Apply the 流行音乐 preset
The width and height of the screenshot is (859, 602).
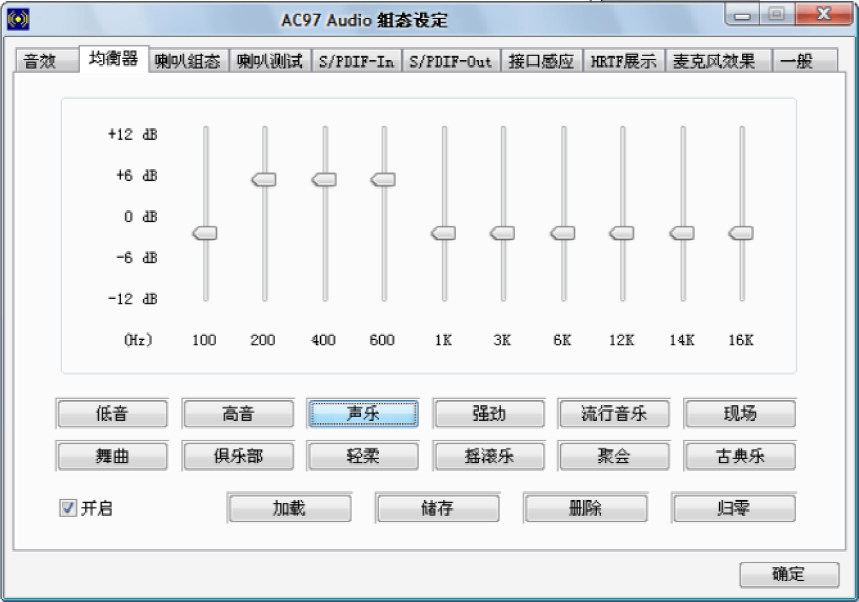615,414
